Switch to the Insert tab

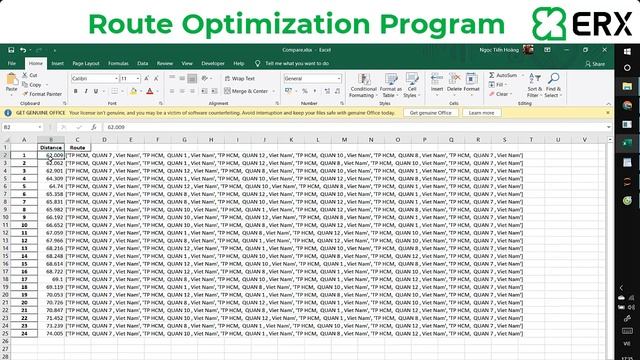(58, 63)
